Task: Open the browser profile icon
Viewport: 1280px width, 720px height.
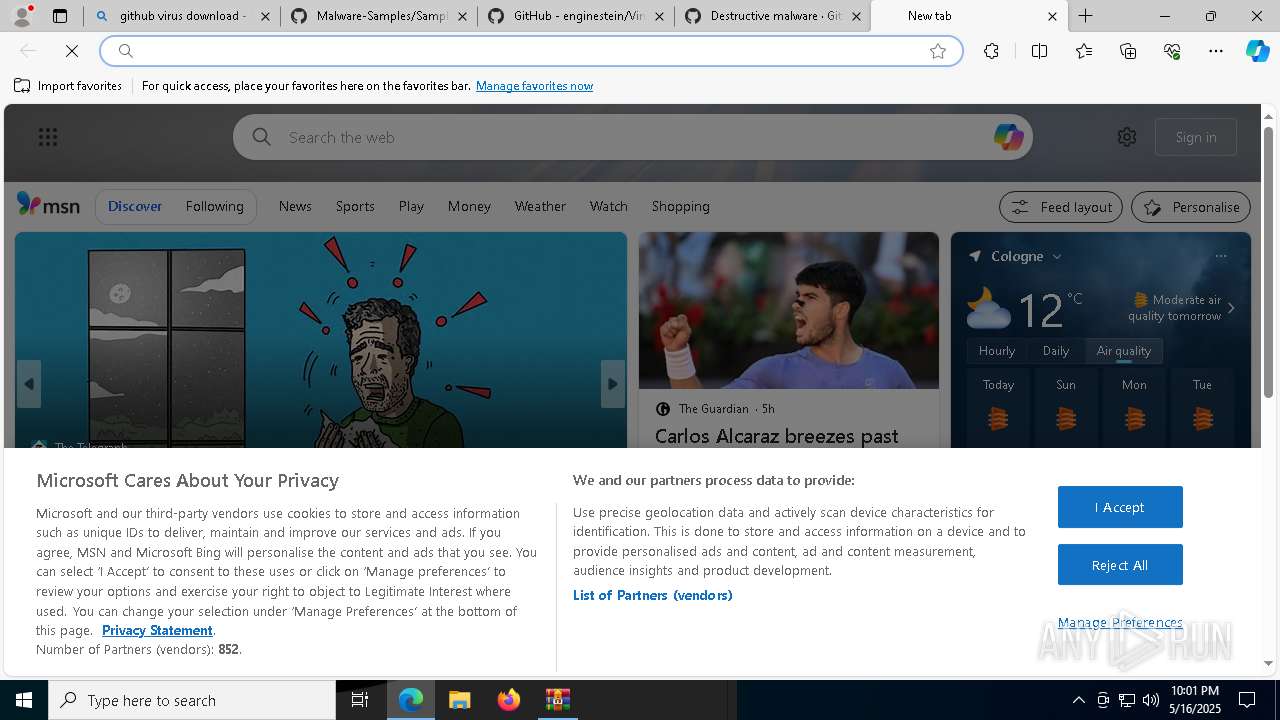Action: pyautogui.click(x=22, y=16)
